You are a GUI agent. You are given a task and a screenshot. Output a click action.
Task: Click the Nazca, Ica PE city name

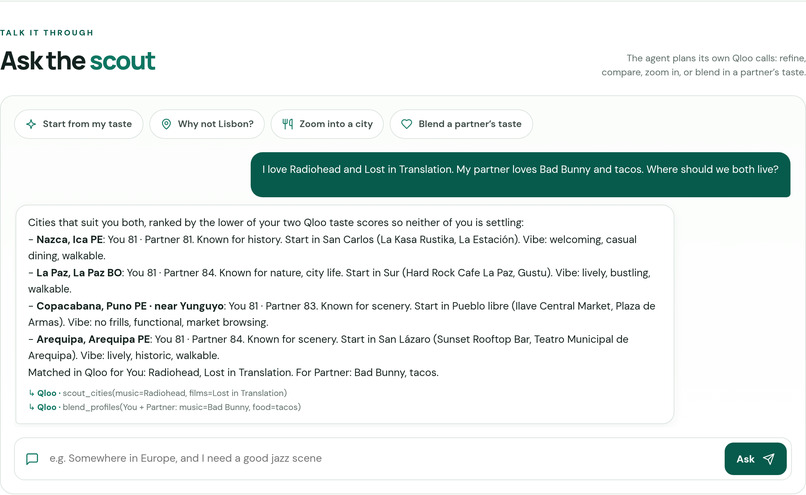coord(70,240)
